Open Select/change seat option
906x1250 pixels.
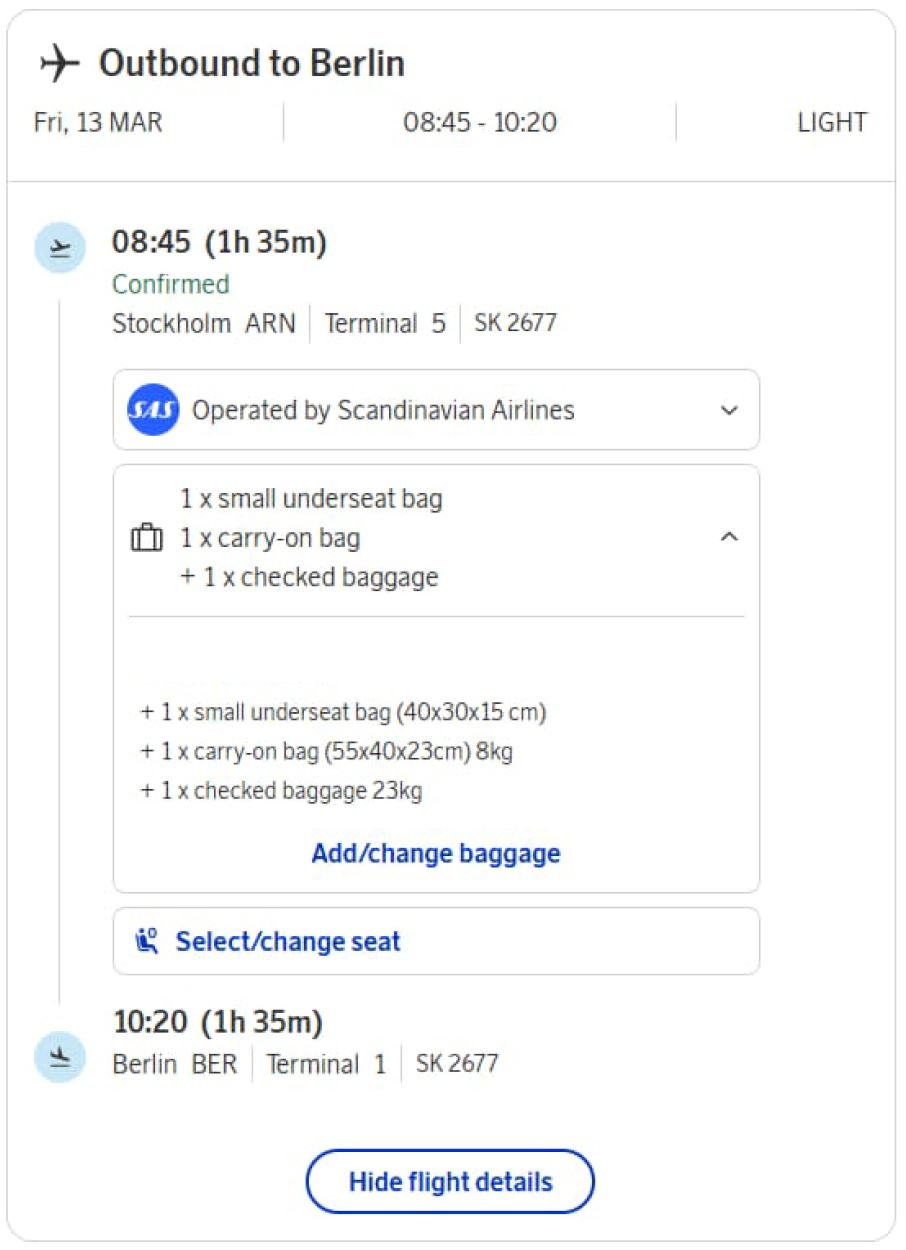(288, 941)
